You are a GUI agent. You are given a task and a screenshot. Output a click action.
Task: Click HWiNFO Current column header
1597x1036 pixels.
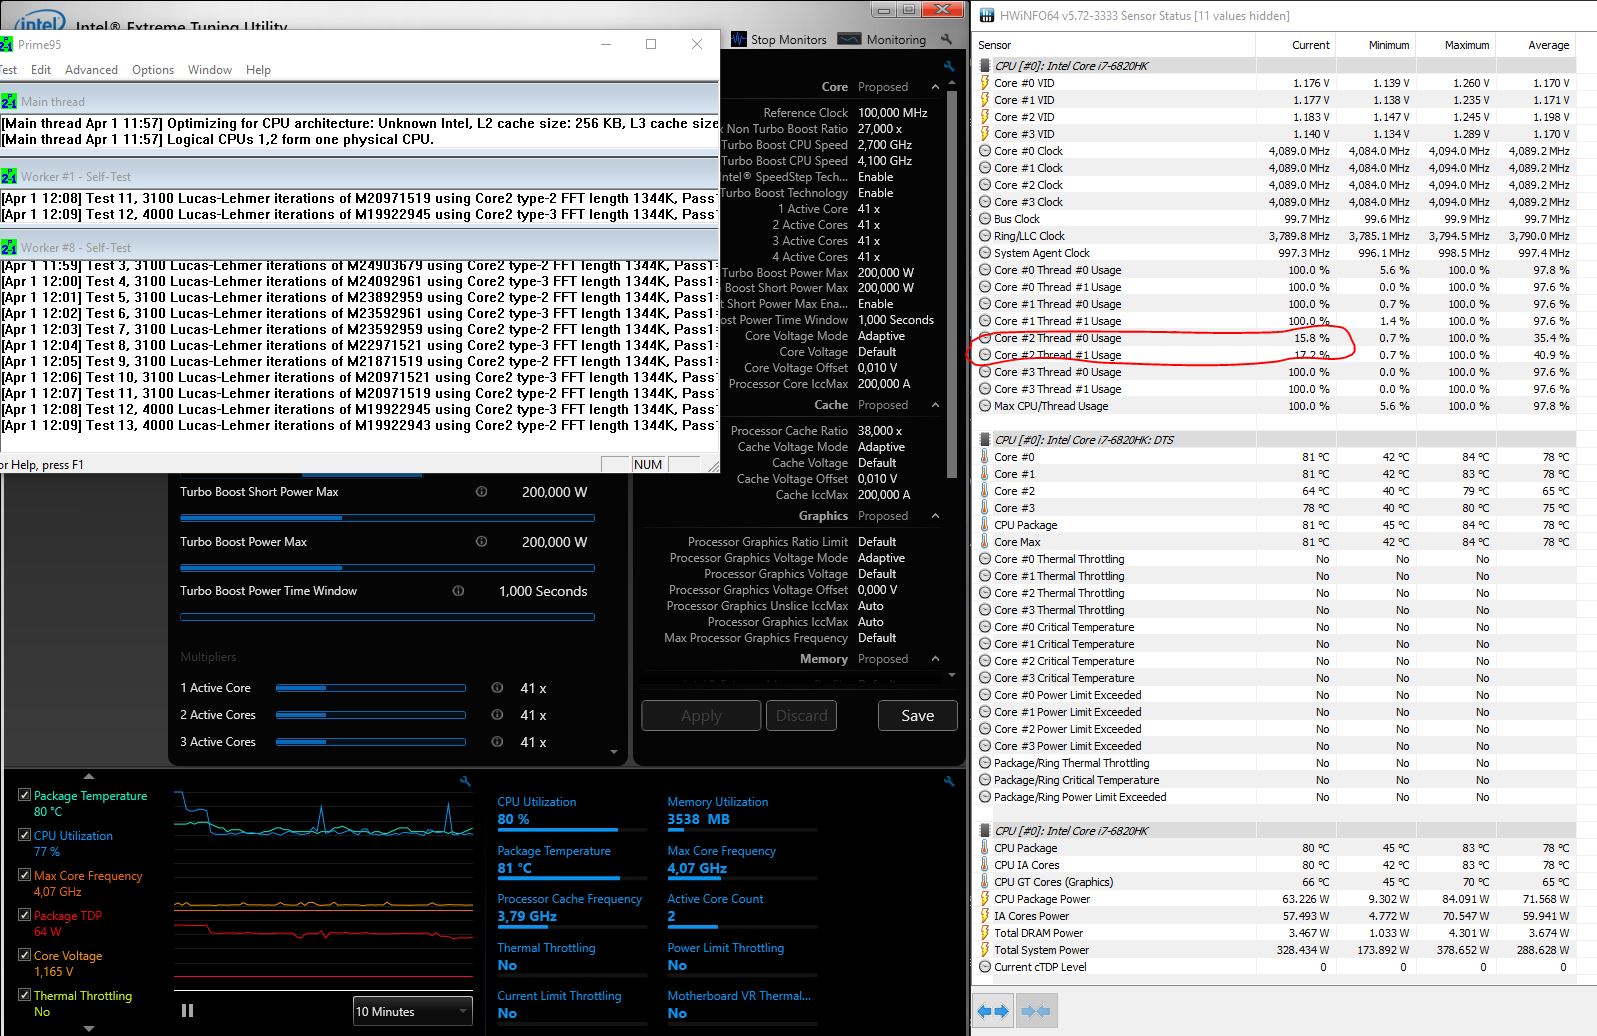(1296, 45)
